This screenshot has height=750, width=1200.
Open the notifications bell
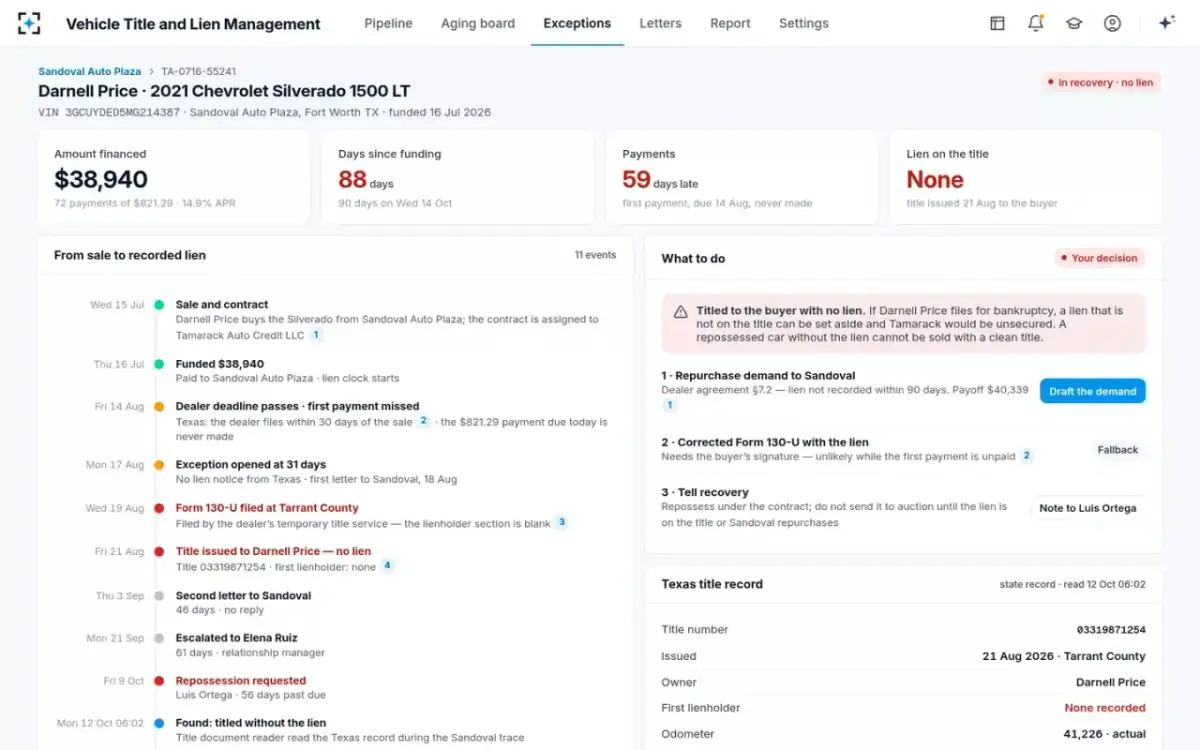pos(1035,23)
